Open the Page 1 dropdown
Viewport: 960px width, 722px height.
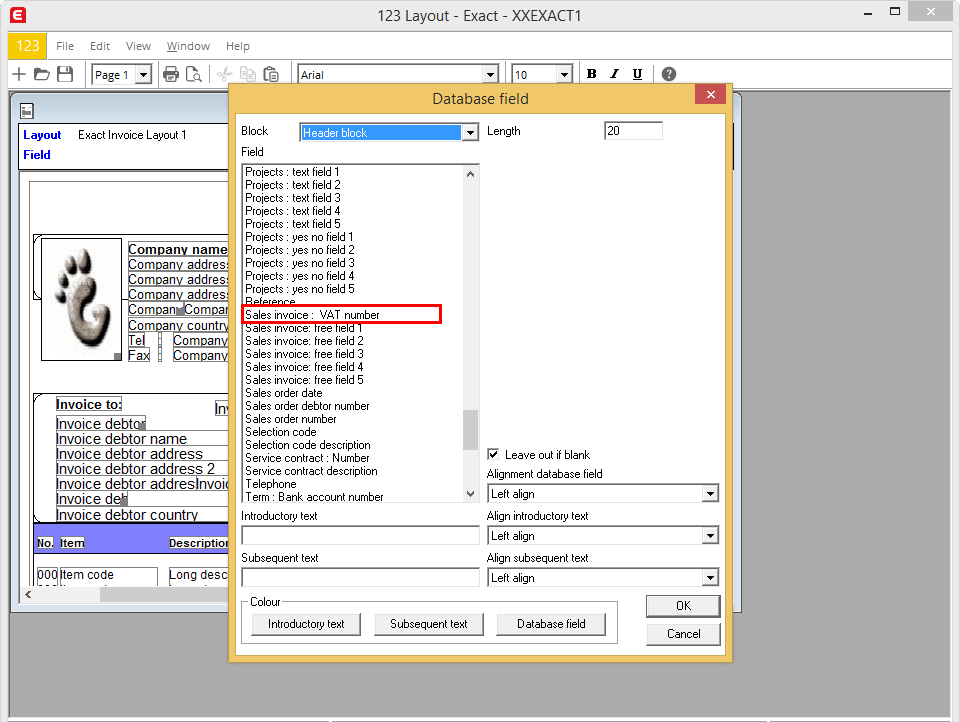[143, 75]
